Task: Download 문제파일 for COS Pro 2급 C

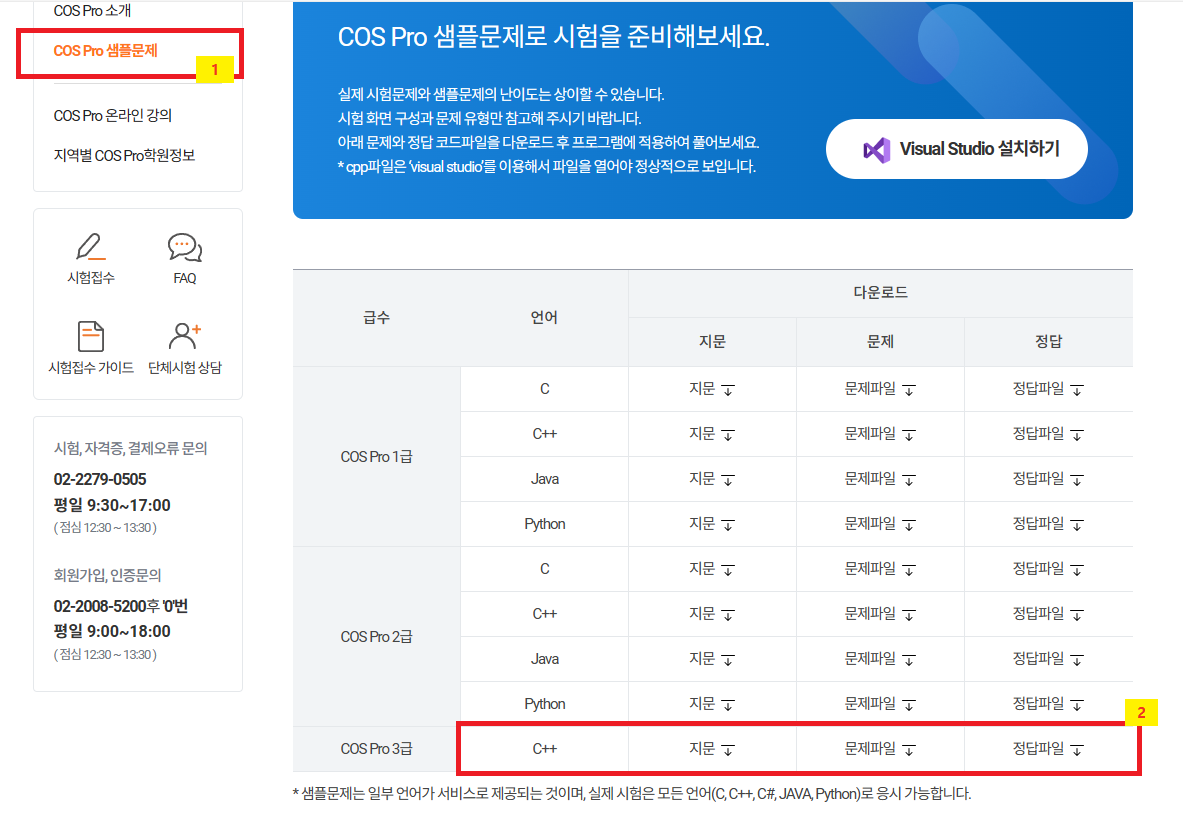Action: (880, 569)
